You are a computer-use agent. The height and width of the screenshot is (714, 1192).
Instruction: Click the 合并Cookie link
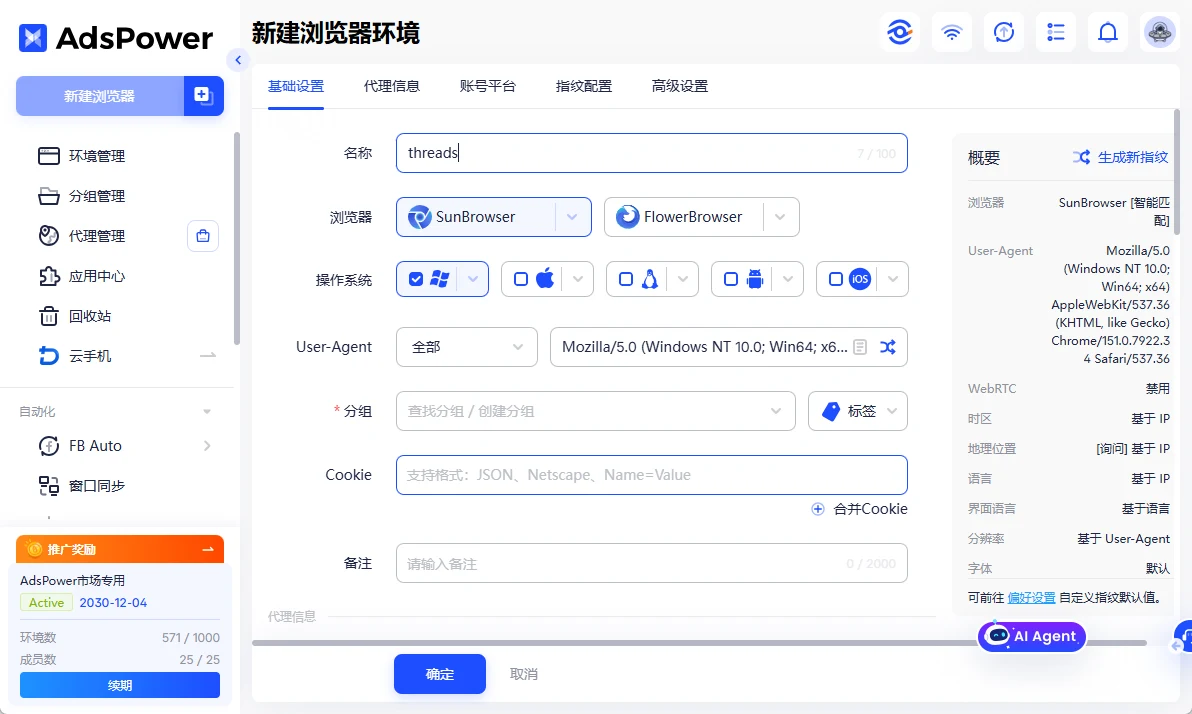pos(859,509)
